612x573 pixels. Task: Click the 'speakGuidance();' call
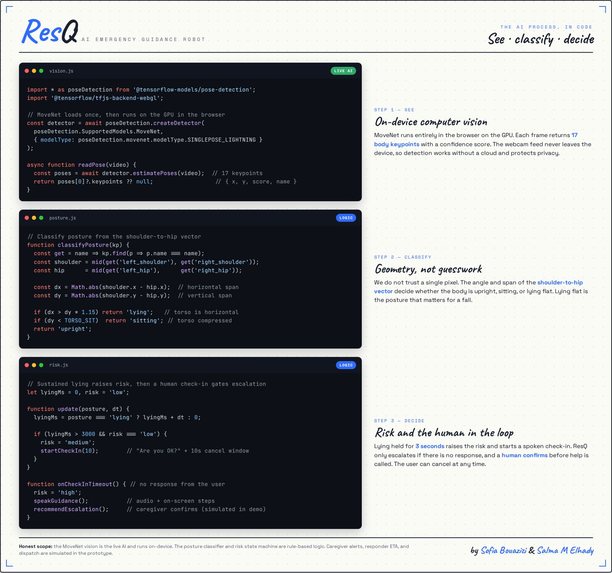61,501
